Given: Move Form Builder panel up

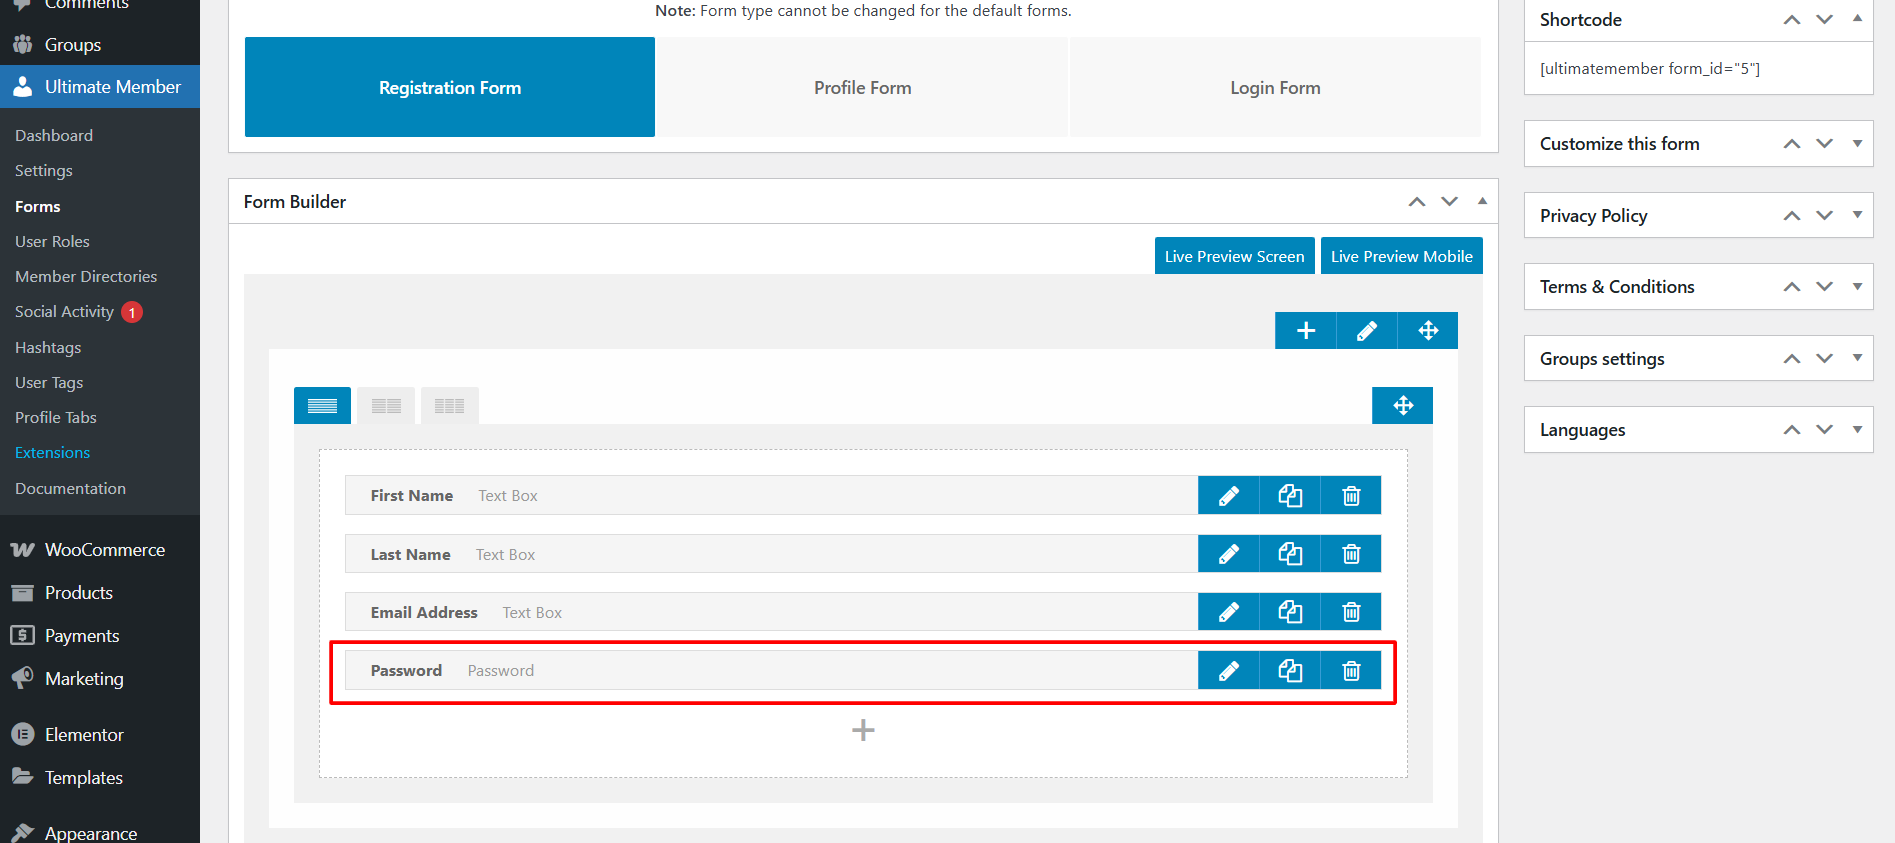Looking at the screenshot, I should tap(1417, 202).
